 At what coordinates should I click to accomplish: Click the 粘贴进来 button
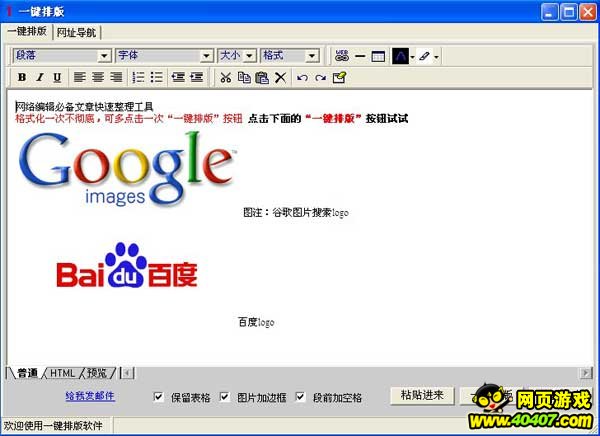click(422, 396)
